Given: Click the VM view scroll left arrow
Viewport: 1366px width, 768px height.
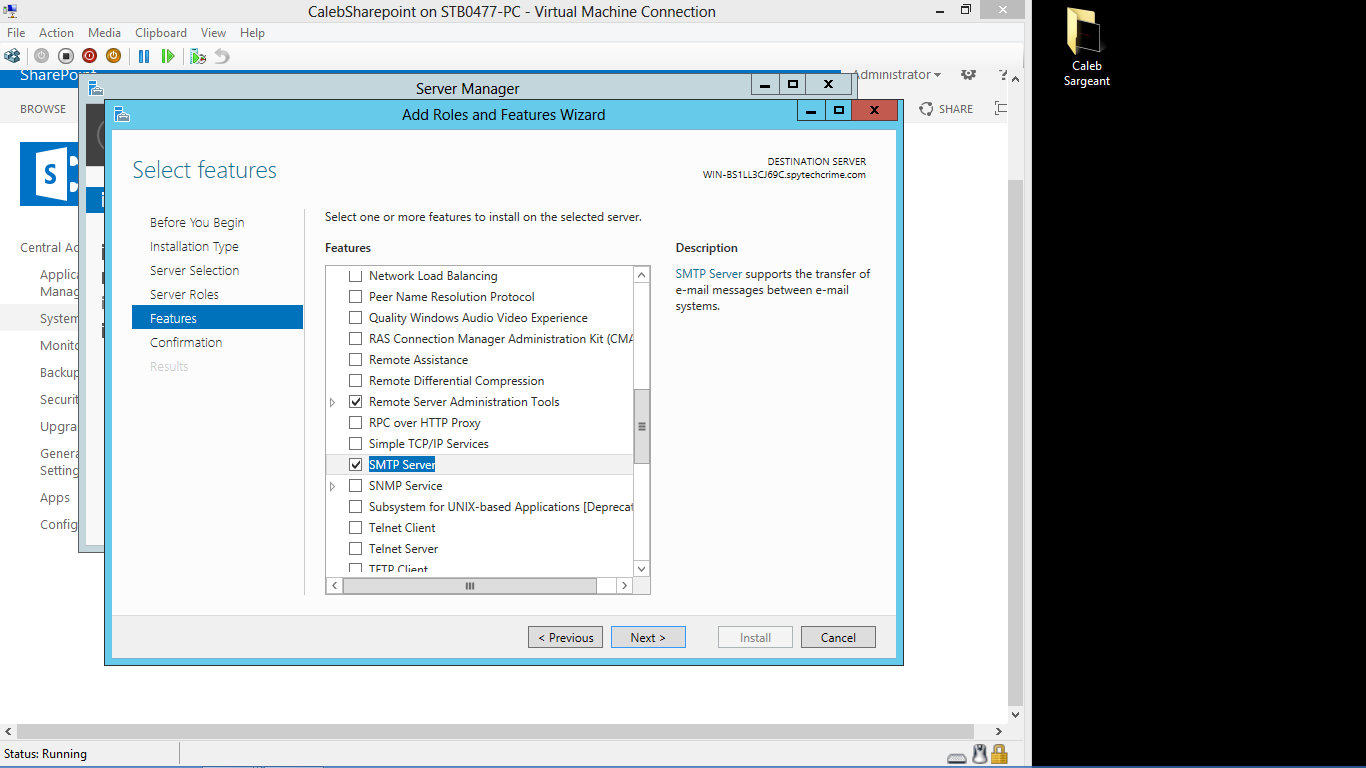Looking at the screenshot, I should pos(8,732).
